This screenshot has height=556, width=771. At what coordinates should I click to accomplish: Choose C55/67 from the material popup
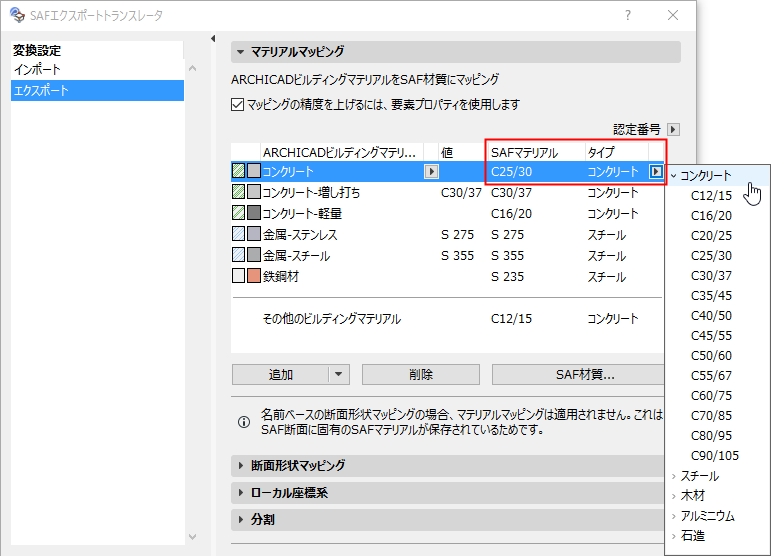711,376
